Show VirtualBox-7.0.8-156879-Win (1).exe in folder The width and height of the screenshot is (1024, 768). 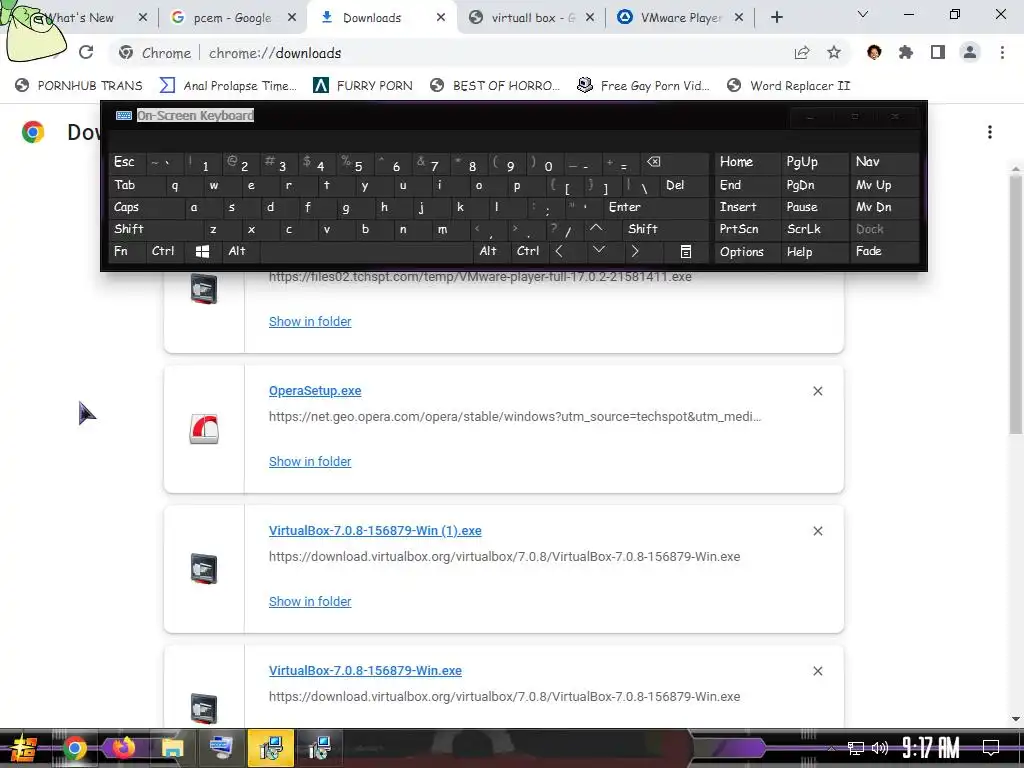pyautogui.click(x=310, y=601)
